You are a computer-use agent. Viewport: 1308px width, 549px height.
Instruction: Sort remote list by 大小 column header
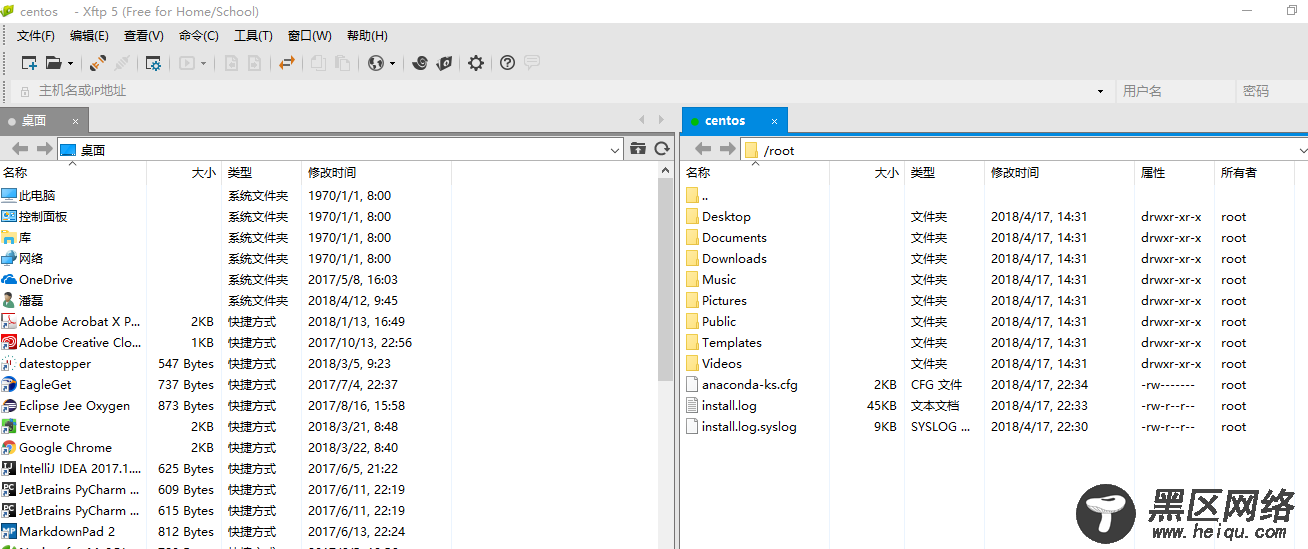click(867, 173)
